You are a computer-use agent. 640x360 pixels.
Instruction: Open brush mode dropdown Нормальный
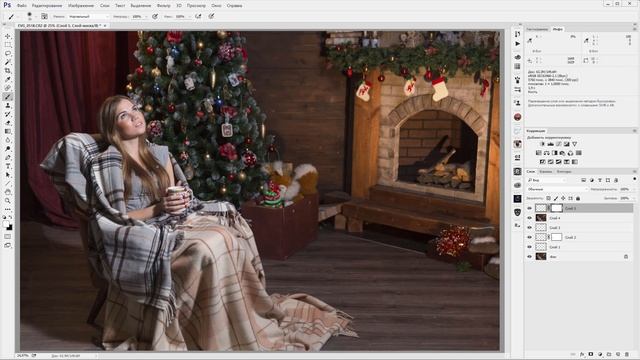tap(88, 16)
